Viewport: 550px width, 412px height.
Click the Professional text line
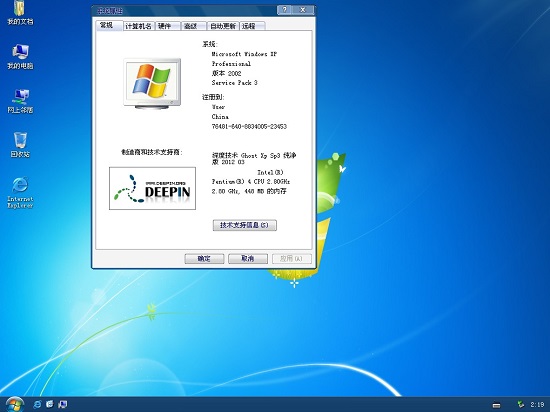click(231, 64)
